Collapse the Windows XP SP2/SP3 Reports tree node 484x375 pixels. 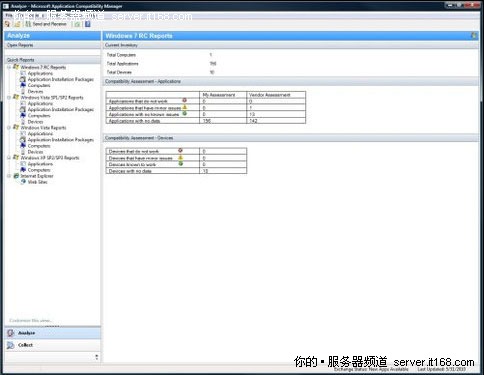pyautogui.click(x=9, y=158)
